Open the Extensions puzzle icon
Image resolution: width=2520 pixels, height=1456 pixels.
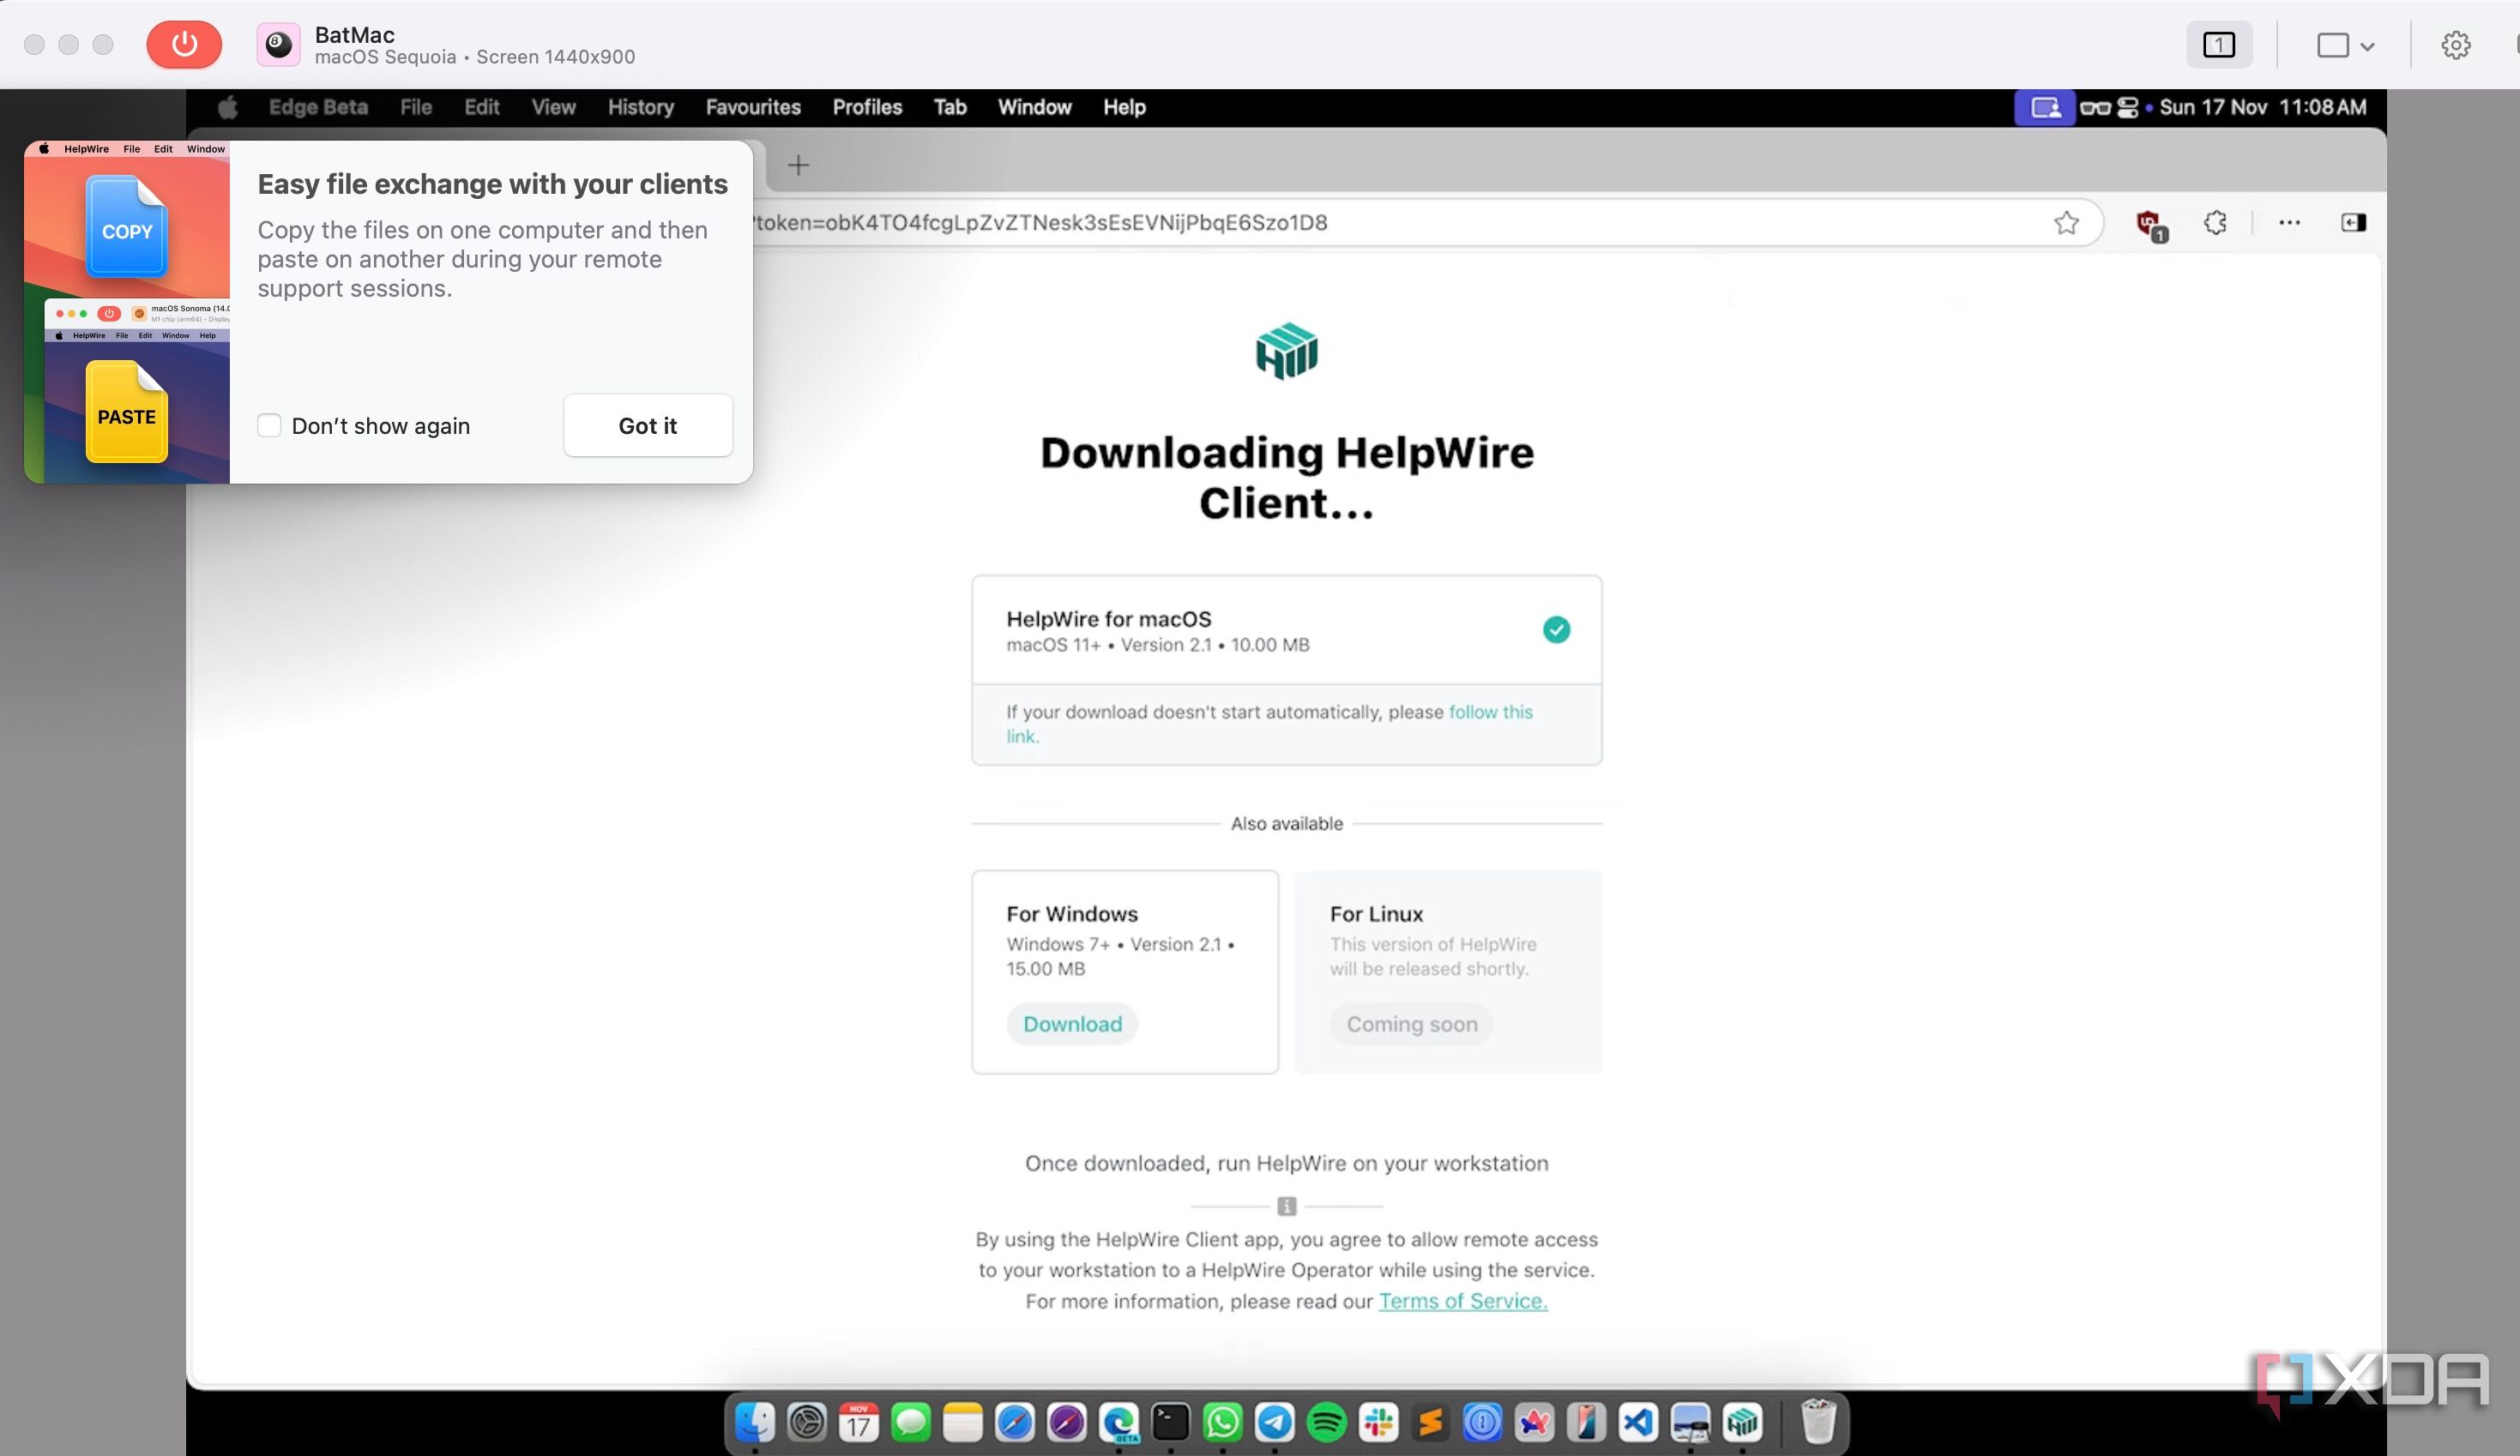pos(2215,222)
